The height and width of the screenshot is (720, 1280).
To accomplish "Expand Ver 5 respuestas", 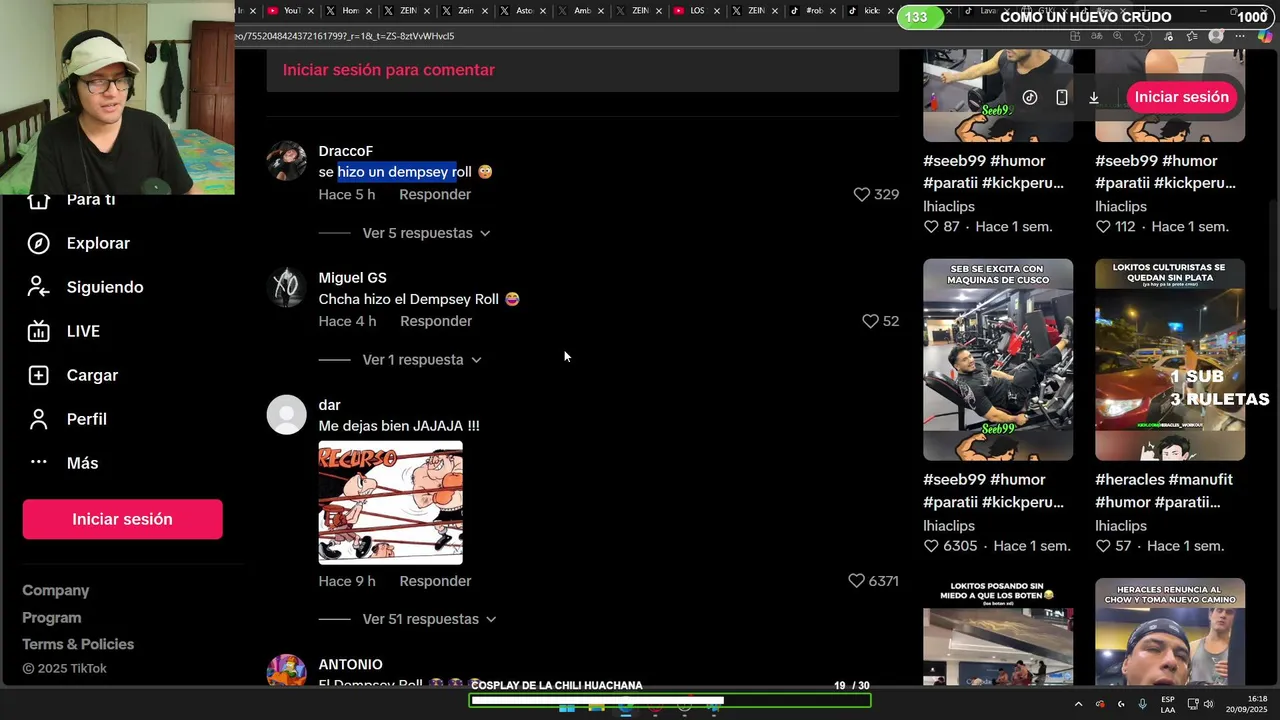I will point(426,233).
